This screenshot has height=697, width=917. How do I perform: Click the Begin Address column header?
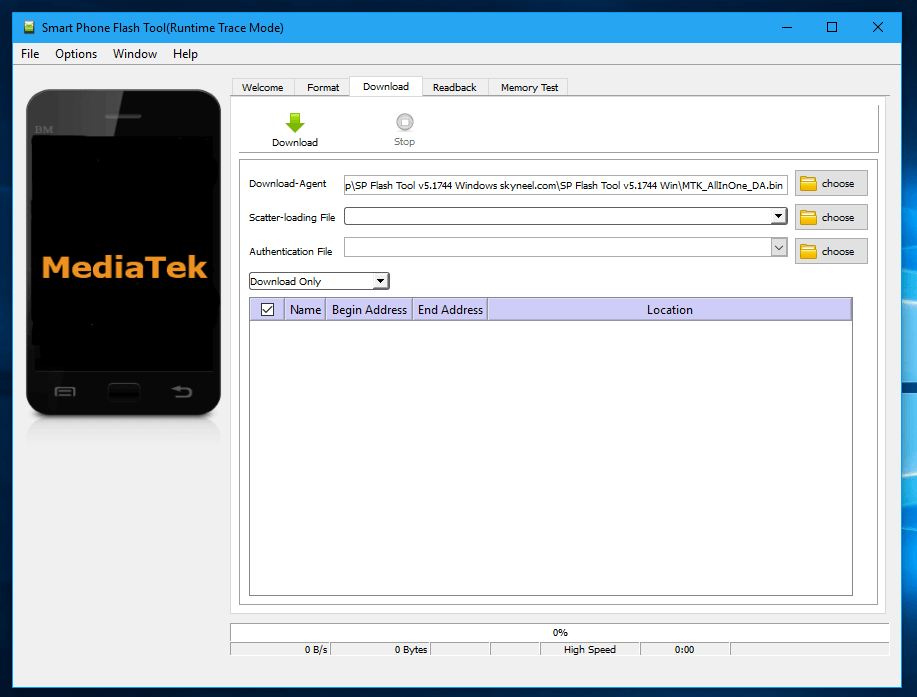pyautogui.click(x=369, y=309)
